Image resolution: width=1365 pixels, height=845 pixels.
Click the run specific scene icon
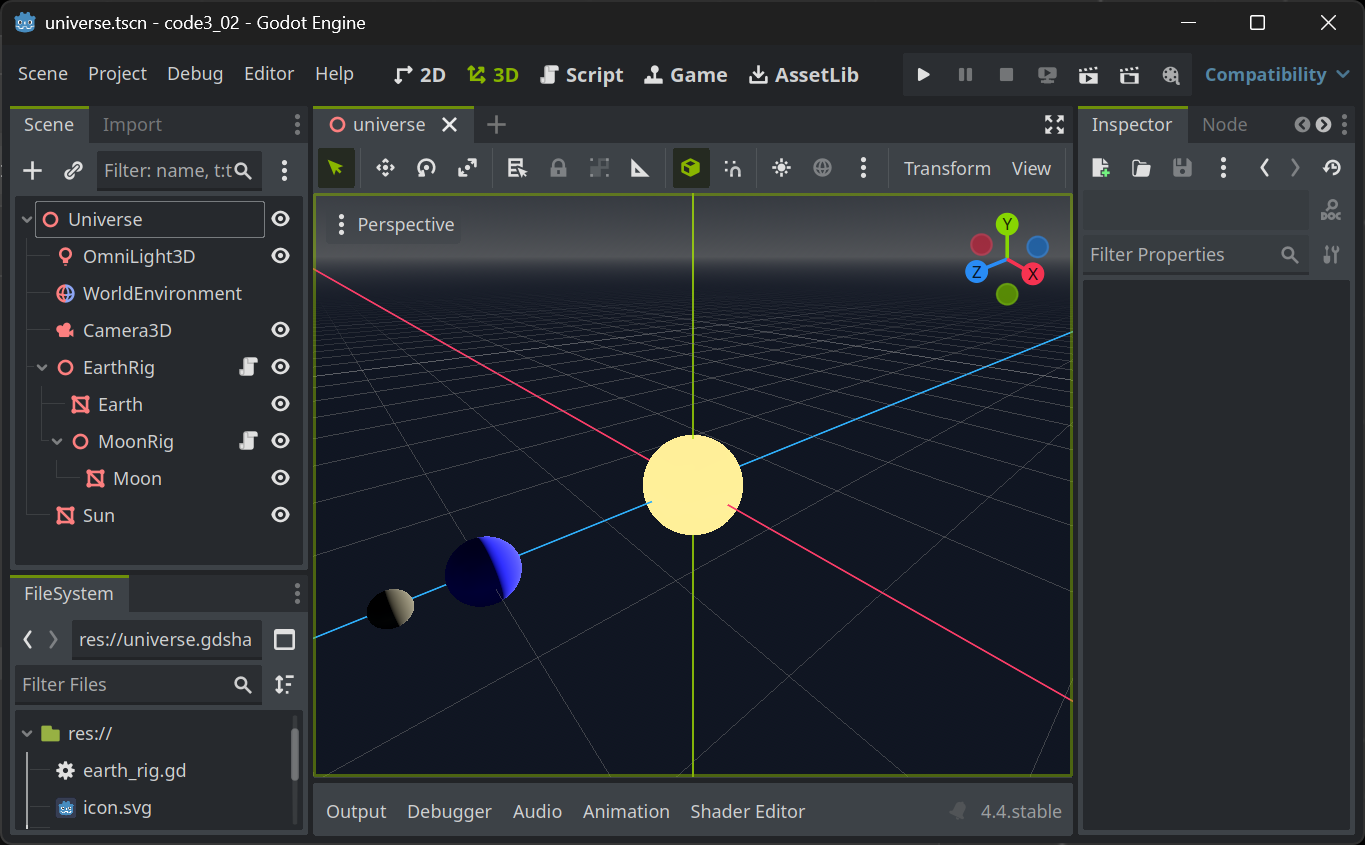click(x=1129, y=75)
